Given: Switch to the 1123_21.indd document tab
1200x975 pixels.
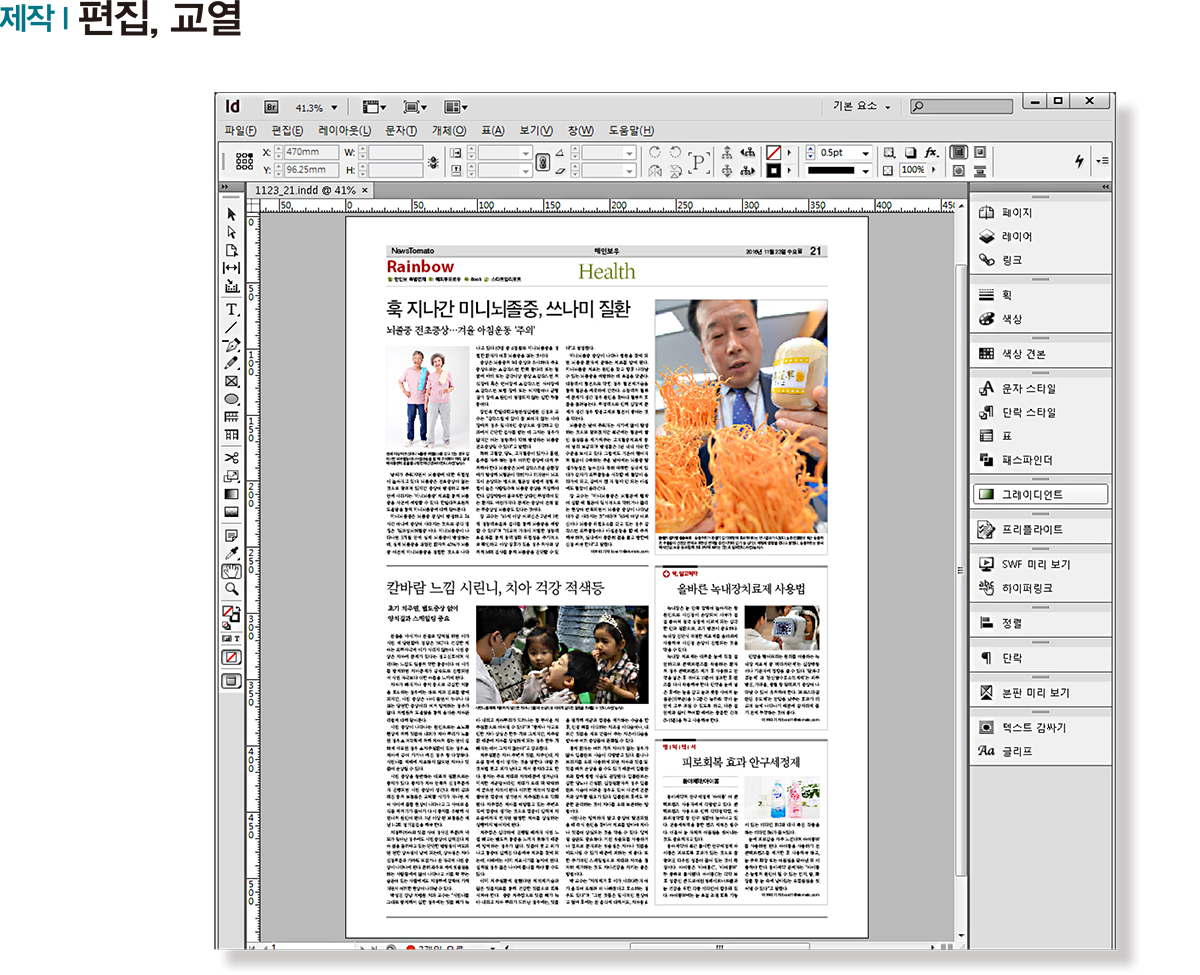Looking at the screenshot, I should click(305, 190).
